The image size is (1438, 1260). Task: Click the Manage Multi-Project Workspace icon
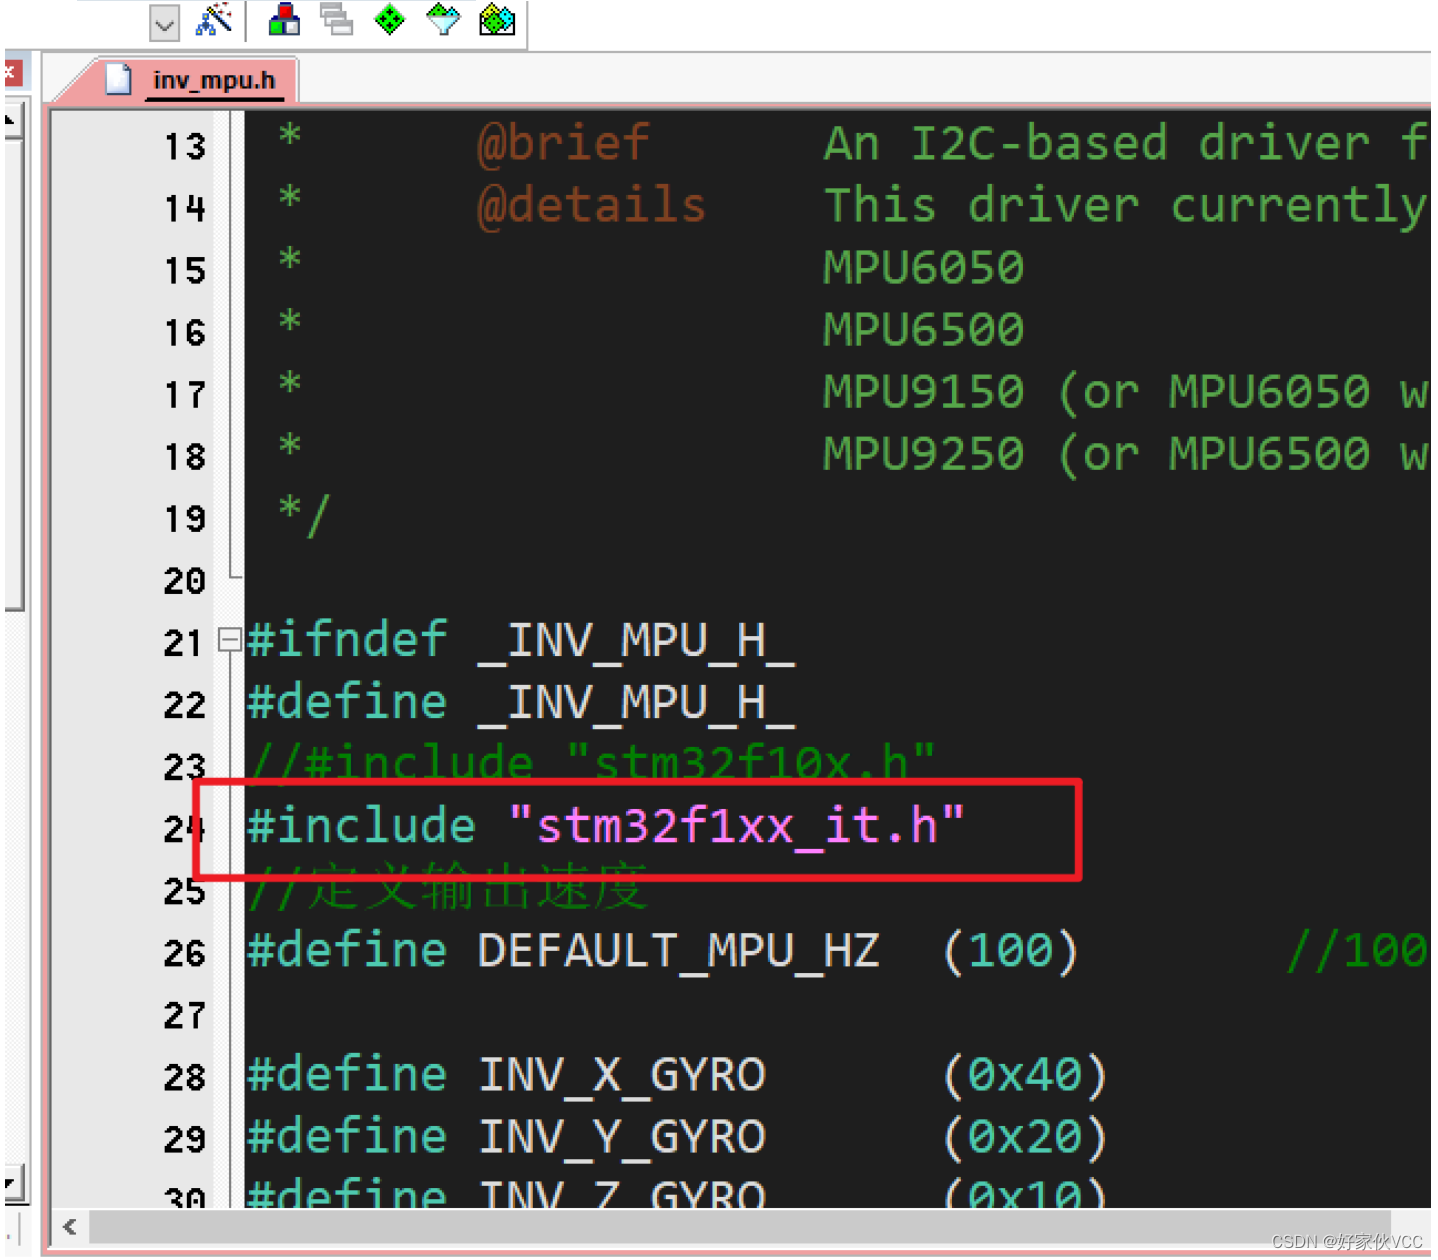(337, 19)
